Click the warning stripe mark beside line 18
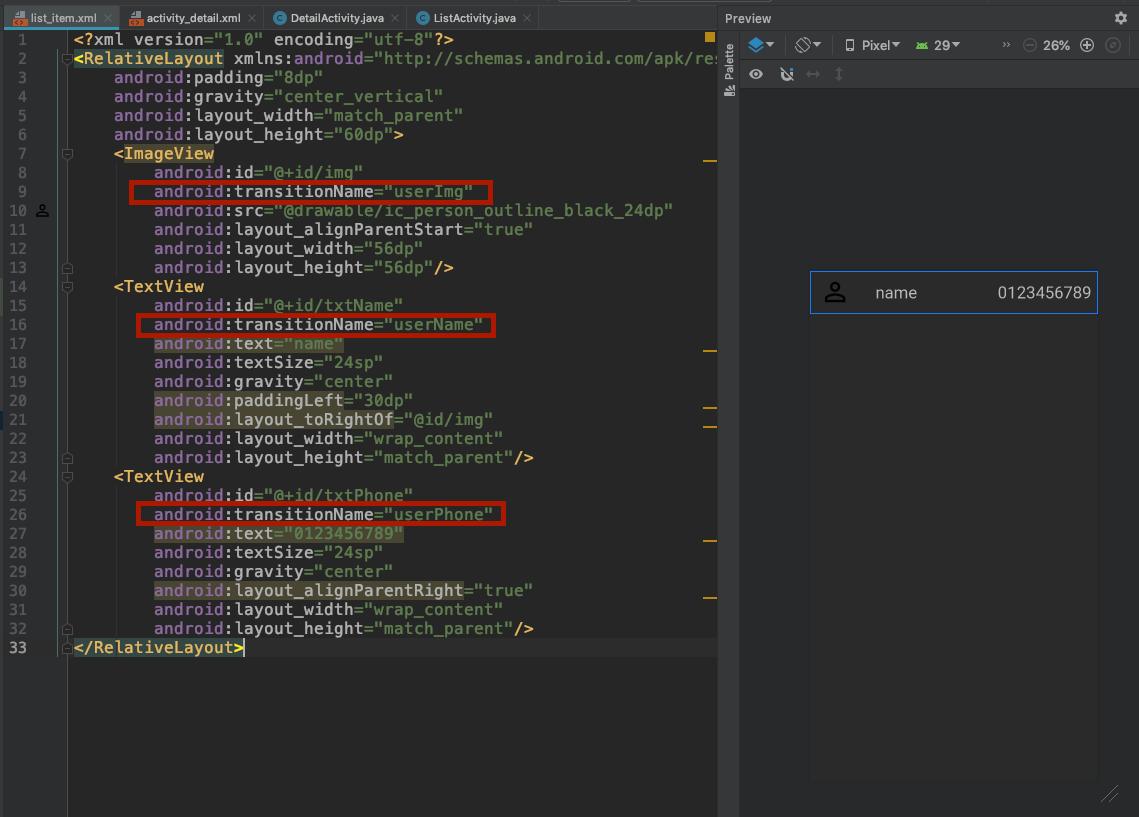The width and height of the screenshot is (1139, 817). point(710,351)
